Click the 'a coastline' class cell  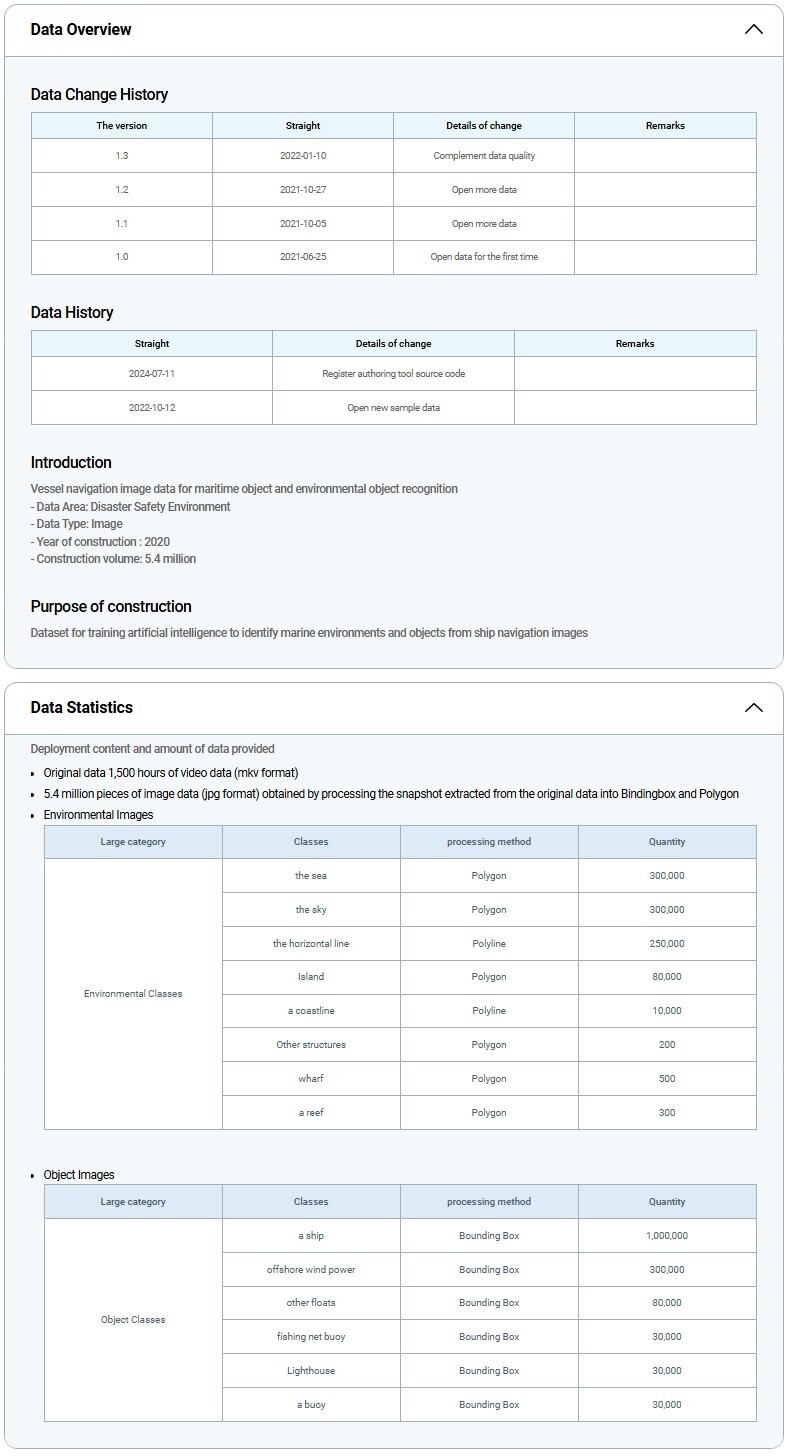311,1011
